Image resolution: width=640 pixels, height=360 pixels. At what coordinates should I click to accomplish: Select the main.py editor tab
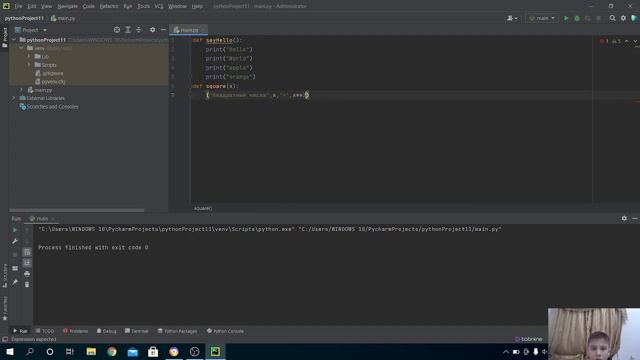click(189, 30)
